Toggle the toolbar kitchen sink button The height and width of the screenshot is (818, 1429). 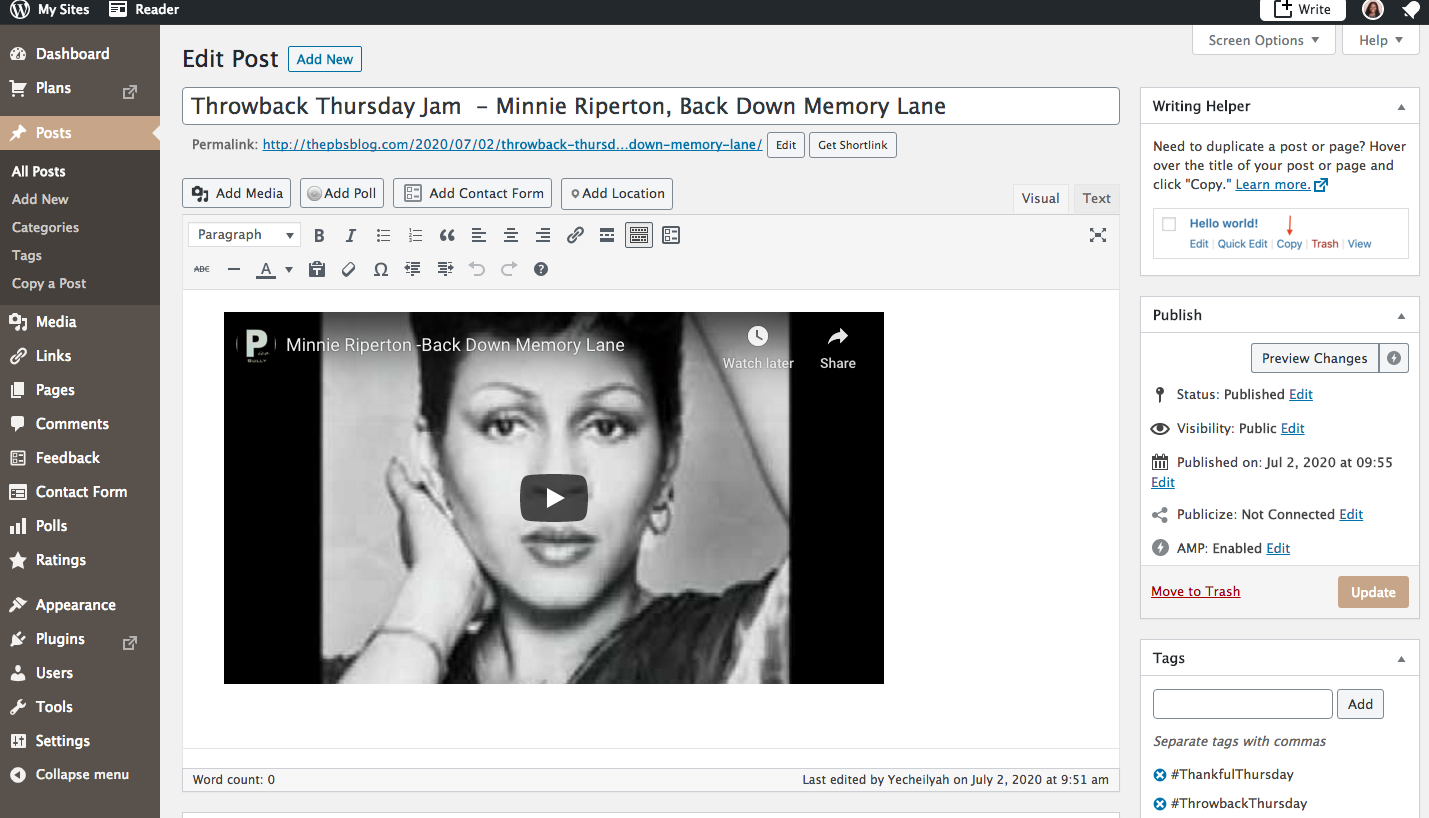point(638,236)
